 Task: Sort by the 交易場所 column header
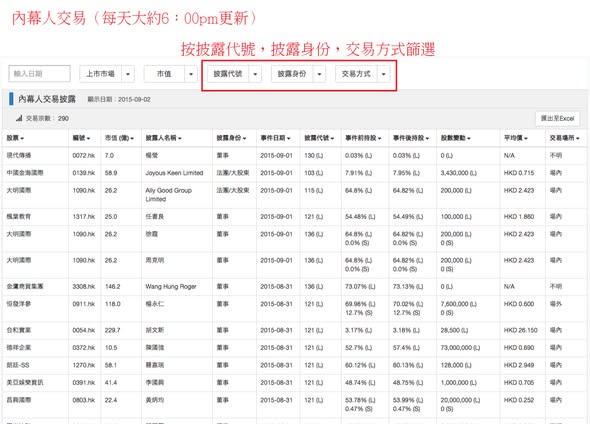[x=564, y=138]
